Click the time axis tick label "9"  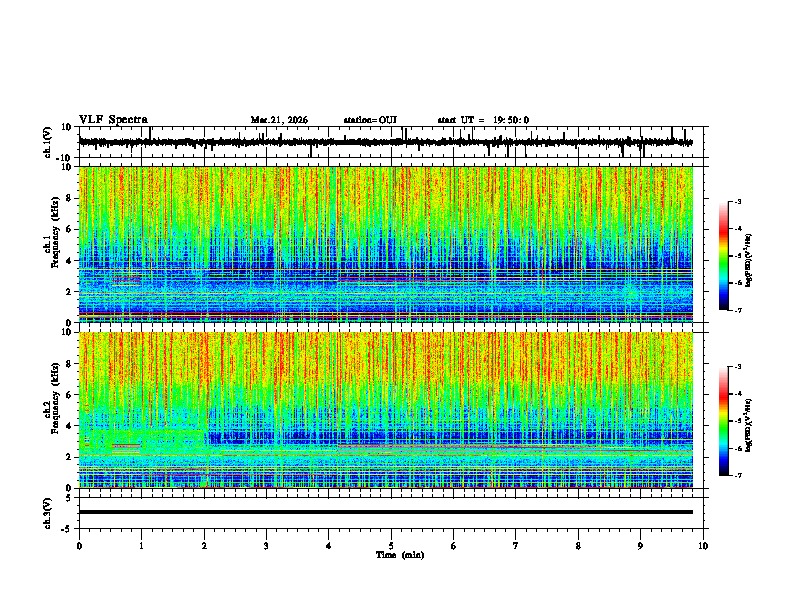pyautogui.click(x=640, y=546)
